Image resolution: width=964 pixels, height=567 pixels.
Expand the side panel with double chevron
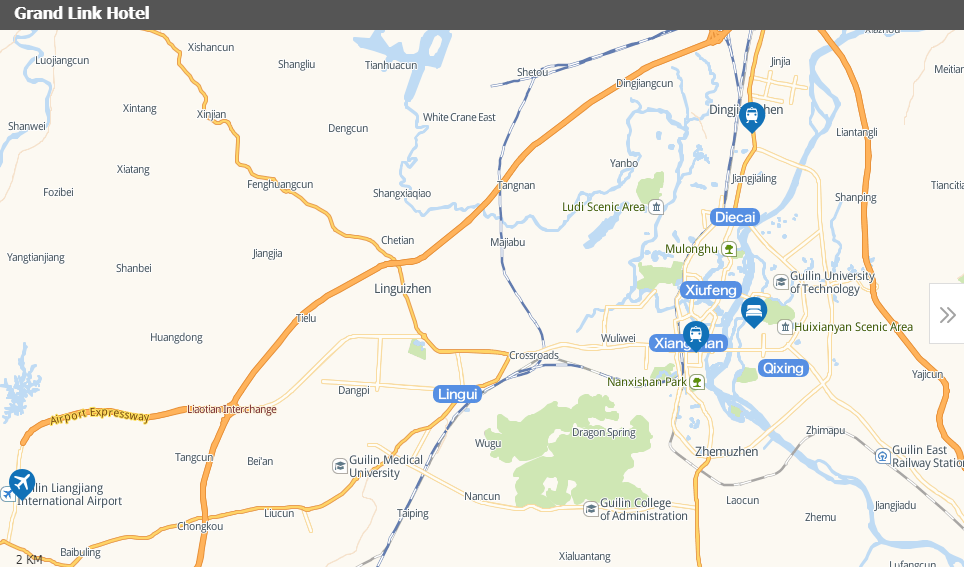point(947,315)
